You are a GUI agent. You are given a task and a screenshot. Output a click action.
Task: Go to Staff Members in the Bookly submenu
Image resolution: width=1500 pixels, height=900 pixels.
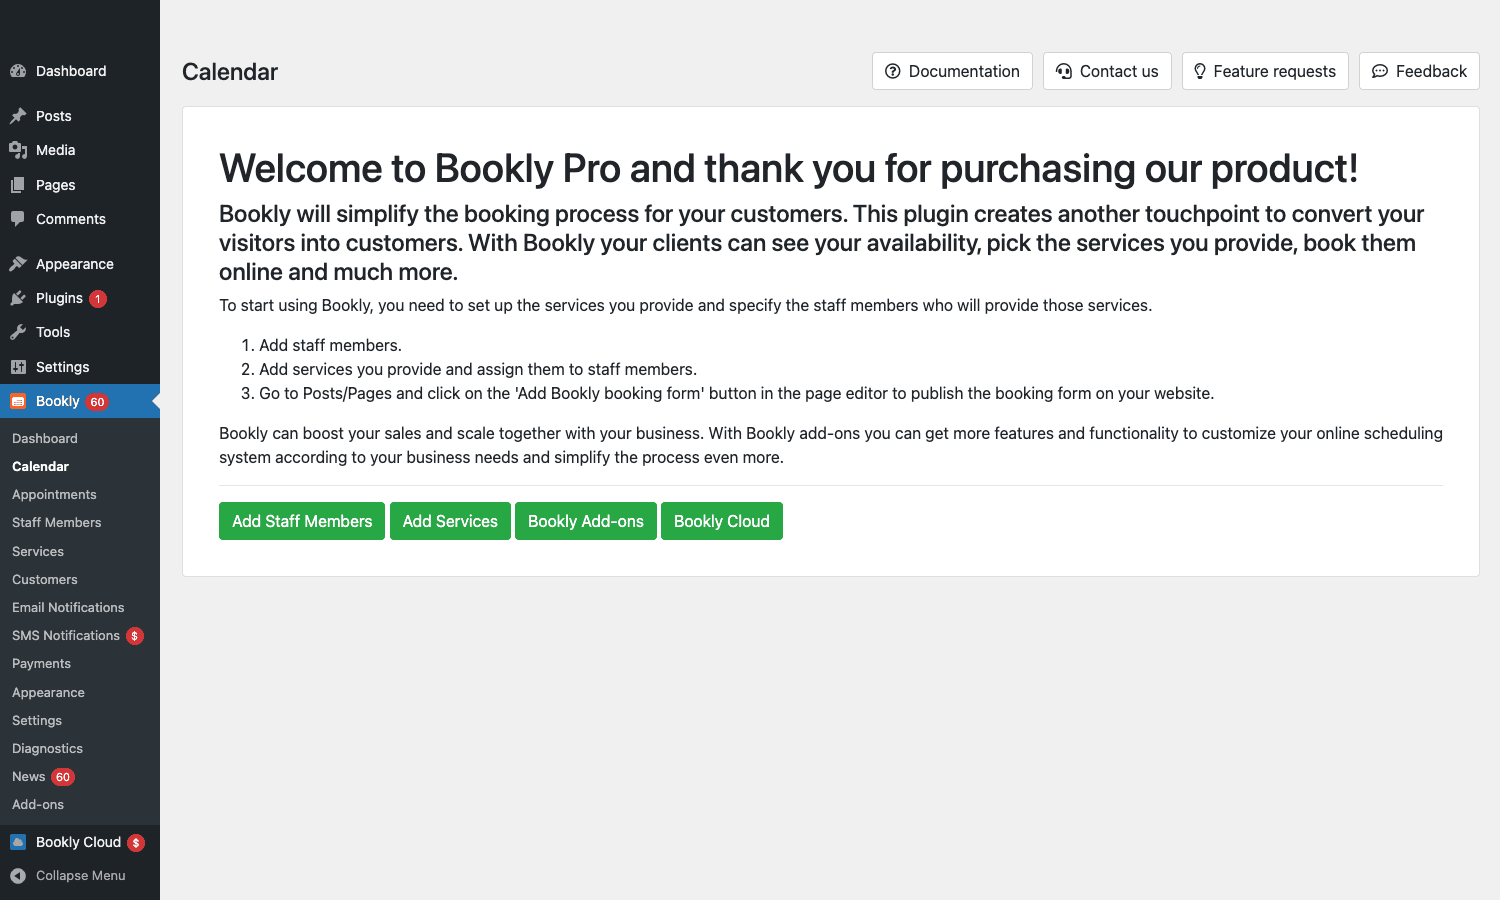point(80,522)
